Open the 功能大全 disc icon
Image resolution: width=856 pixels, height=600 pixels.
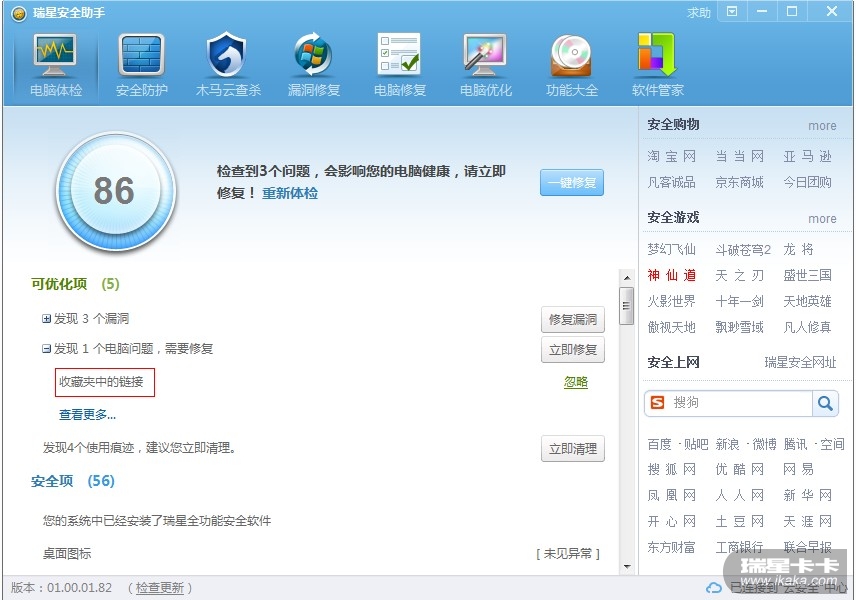click(x=571, y=55)
